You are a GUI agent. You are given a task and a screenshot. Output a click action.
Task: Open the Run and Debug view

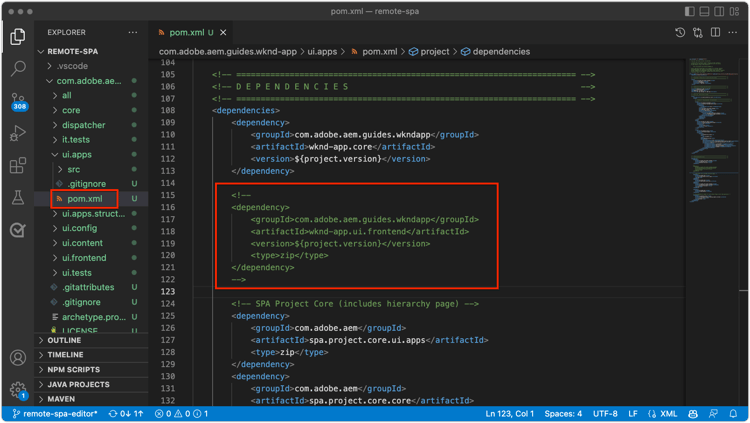coord(18,133)
